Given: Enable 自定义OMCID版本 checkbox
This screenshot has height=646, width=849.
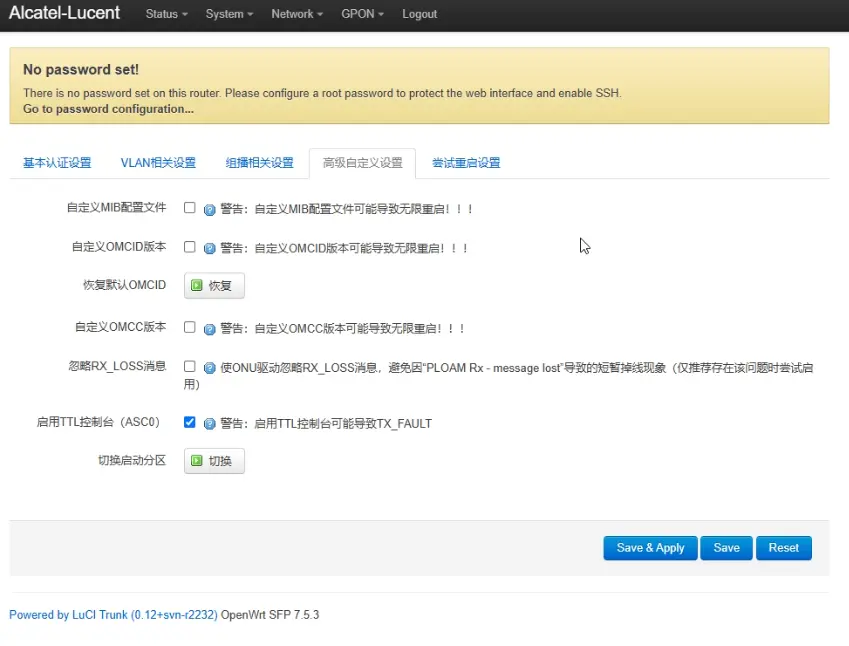Looking at the screenshot, I should pyautogui.click(x=190, y=247).
